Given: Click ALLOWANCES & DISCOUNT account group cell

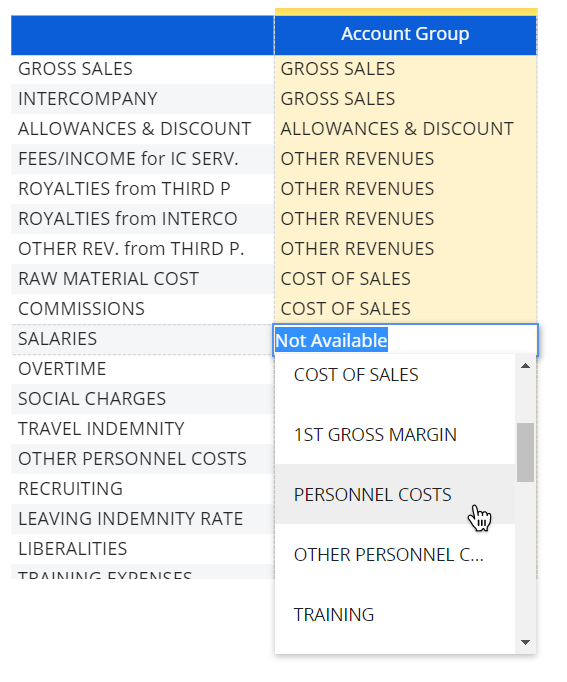Looking at the screenshot, I should coord(406,129).
